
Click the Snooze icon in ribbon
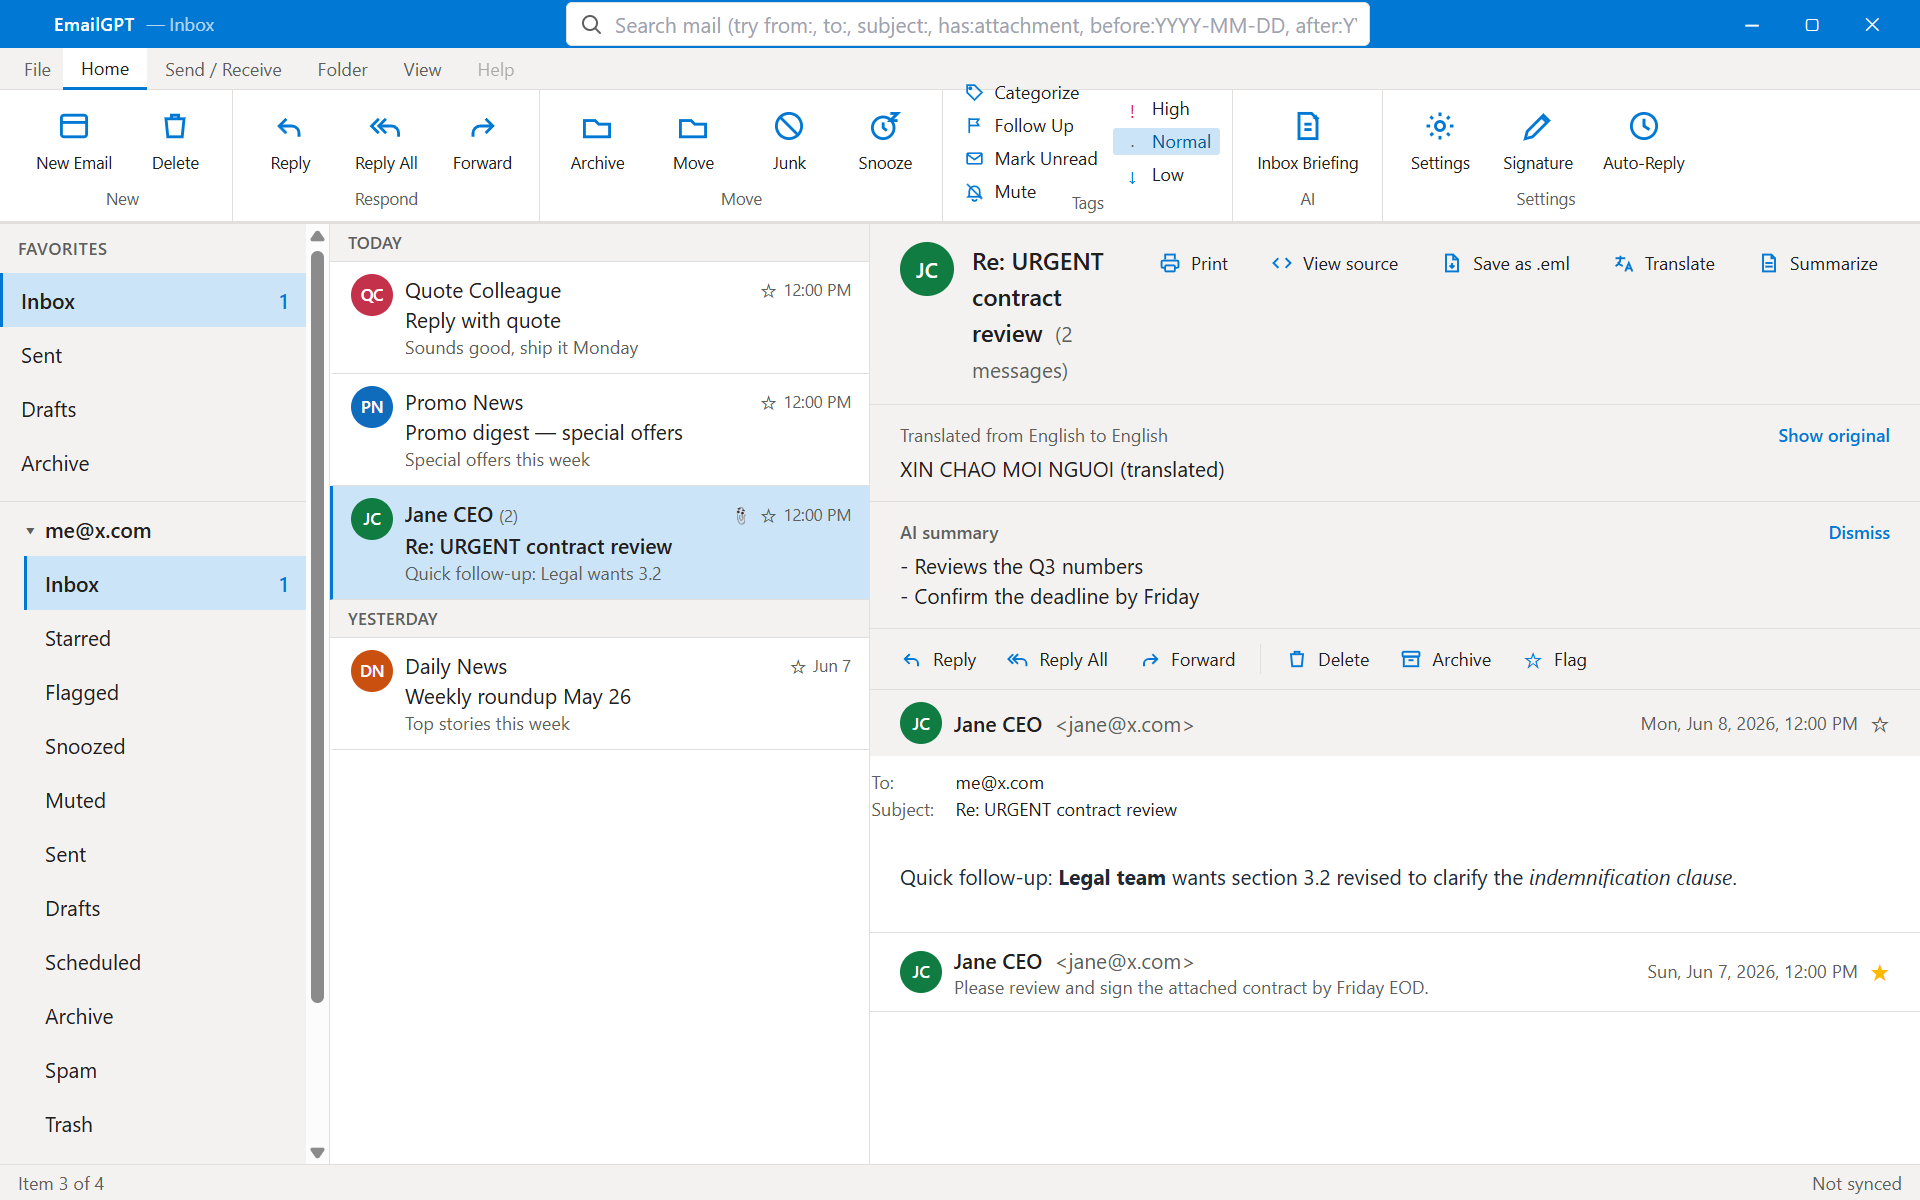coord(884,127)
